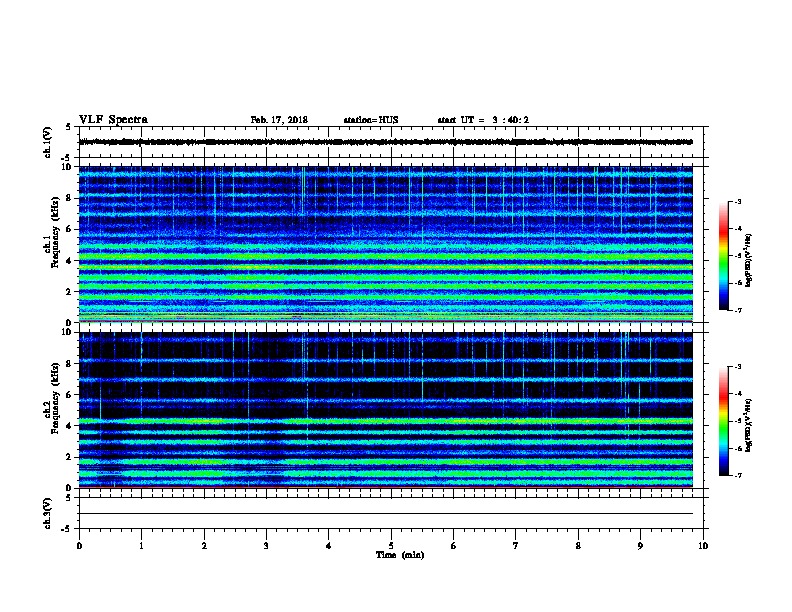Viewport: 792px width, 612px height.
Task: Click the time axis tick label "10"
Action: point(703,546)
